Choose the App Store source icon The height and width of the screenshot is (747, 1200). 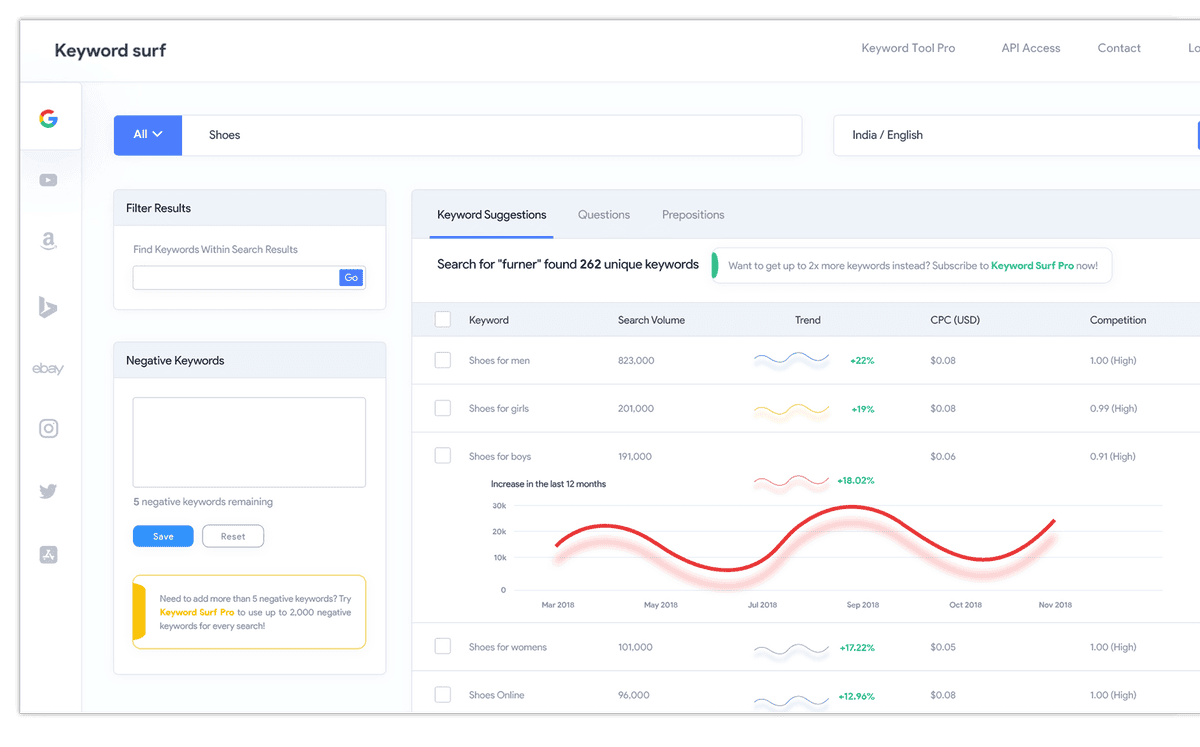pyautogui.click(x=47, y=554)
